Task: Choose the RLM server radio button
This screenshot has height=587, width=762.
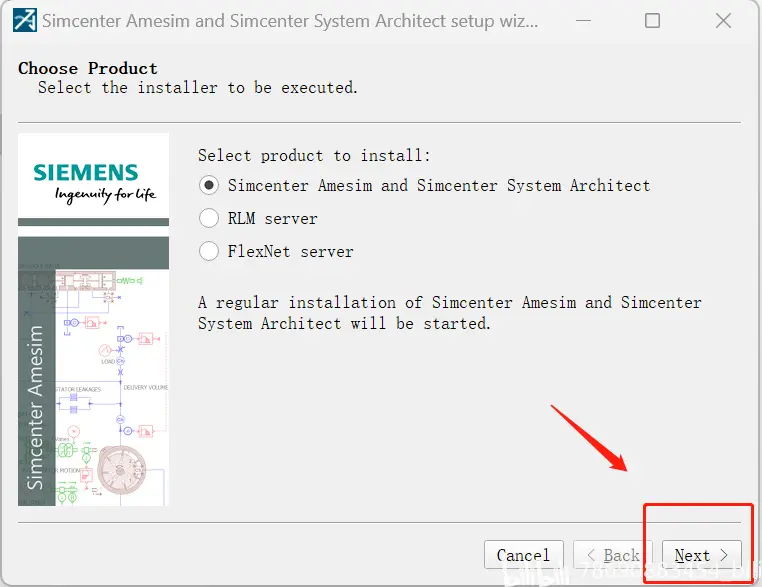Action: coord(209,218)
